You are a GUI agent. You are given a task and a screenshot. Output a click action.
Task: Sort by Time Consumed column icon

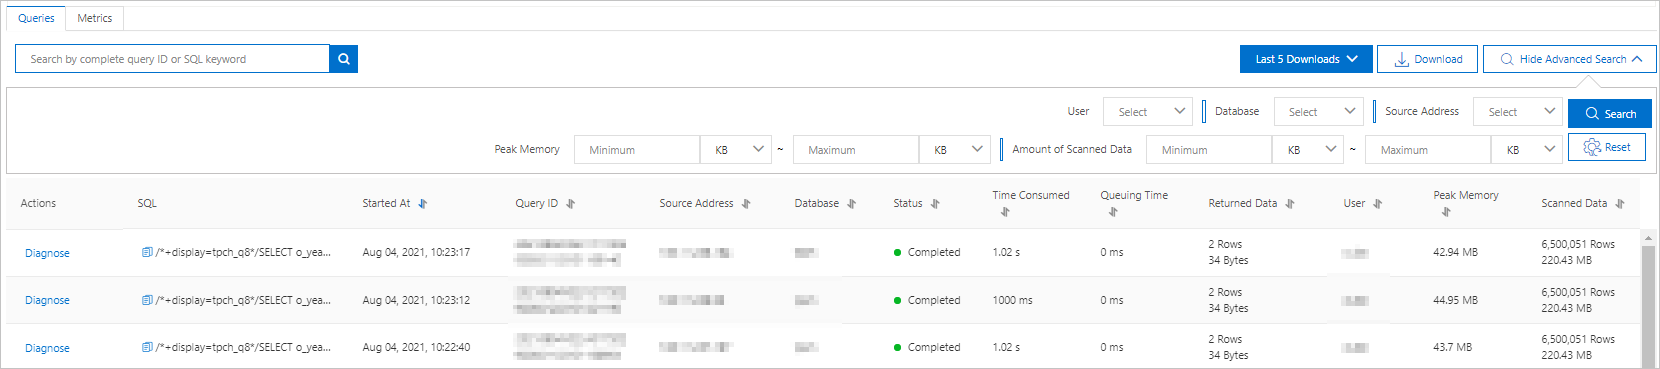click(x=1005, y=212)
